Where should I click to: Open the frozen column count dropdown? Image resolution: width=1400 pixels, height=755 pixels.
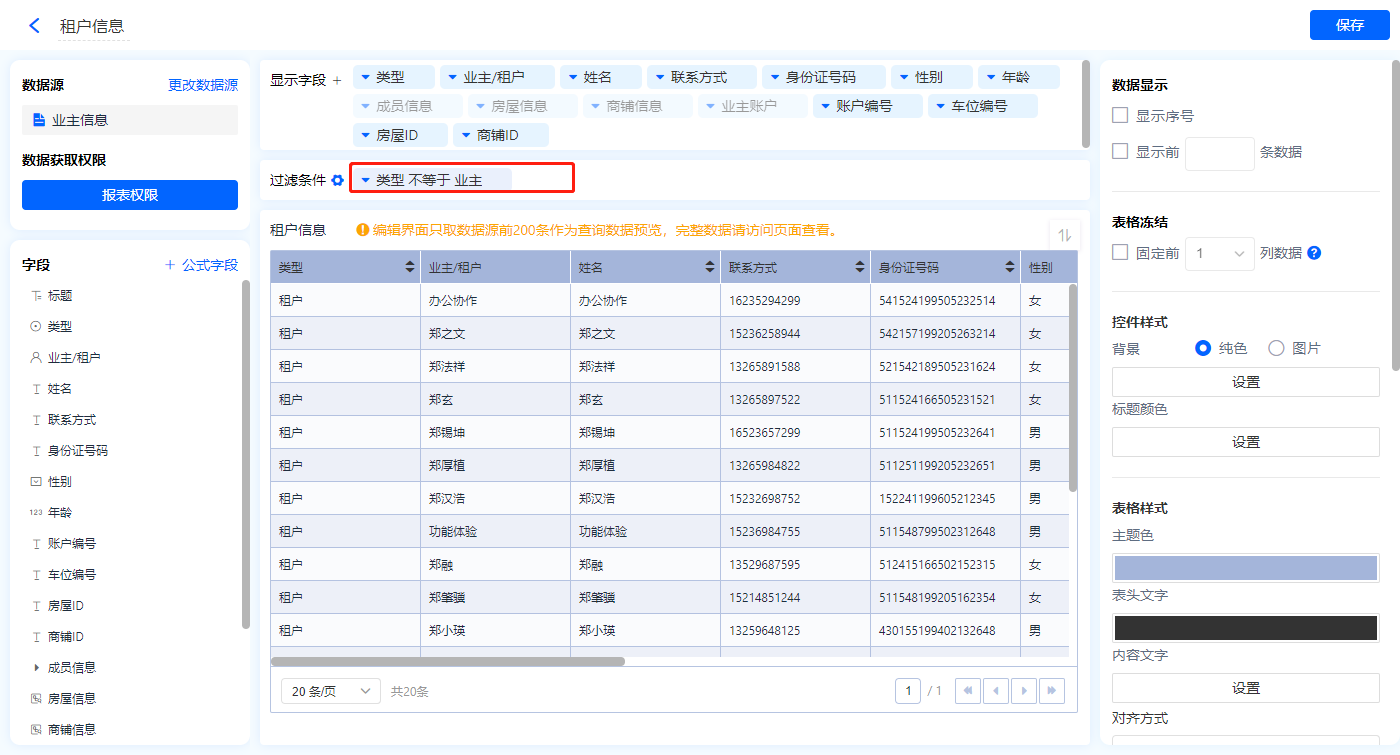pos(1219,254)
